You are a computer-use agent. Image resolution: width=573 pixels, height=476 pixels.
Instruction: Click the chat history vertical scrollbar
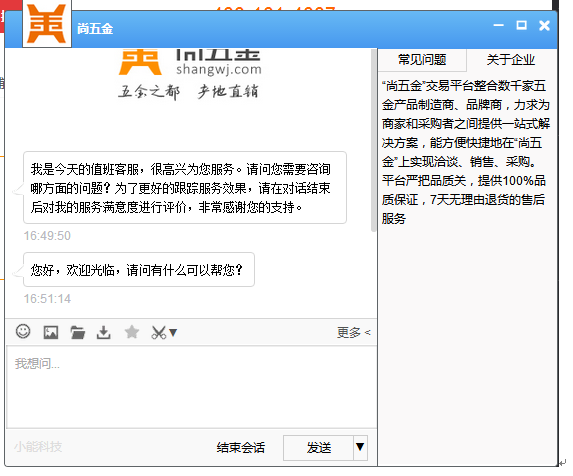[373, 141]
